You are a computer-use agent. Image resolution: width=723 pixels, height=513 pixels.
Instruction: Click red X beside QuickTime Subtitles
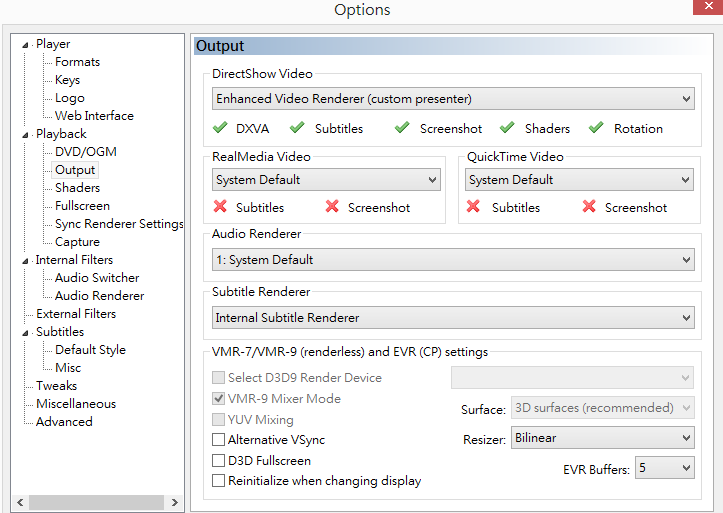click(473, 207)
